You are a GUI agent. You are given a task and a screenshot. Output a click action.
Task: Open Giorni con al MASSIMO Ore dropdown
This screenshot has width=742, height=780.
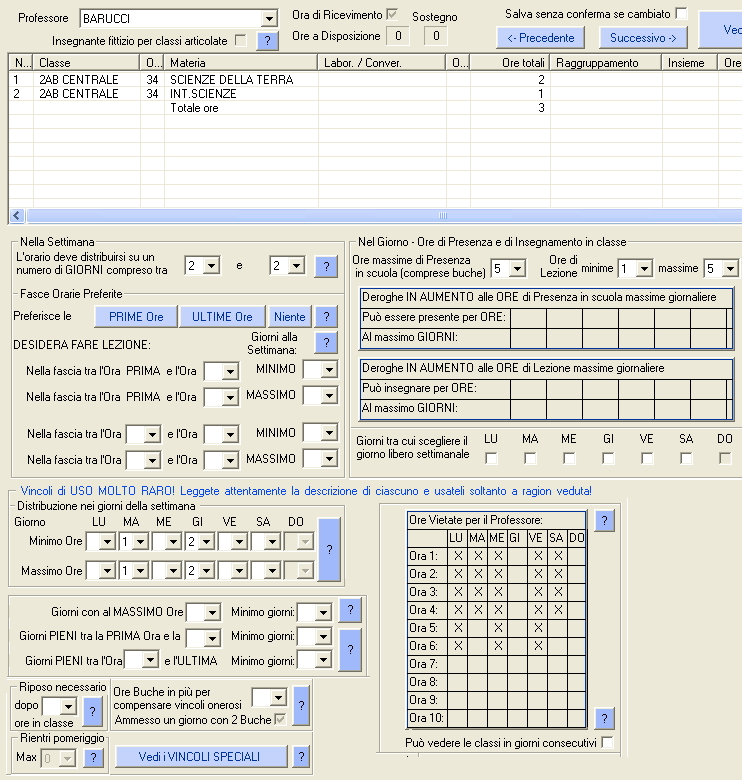[212, 612]
